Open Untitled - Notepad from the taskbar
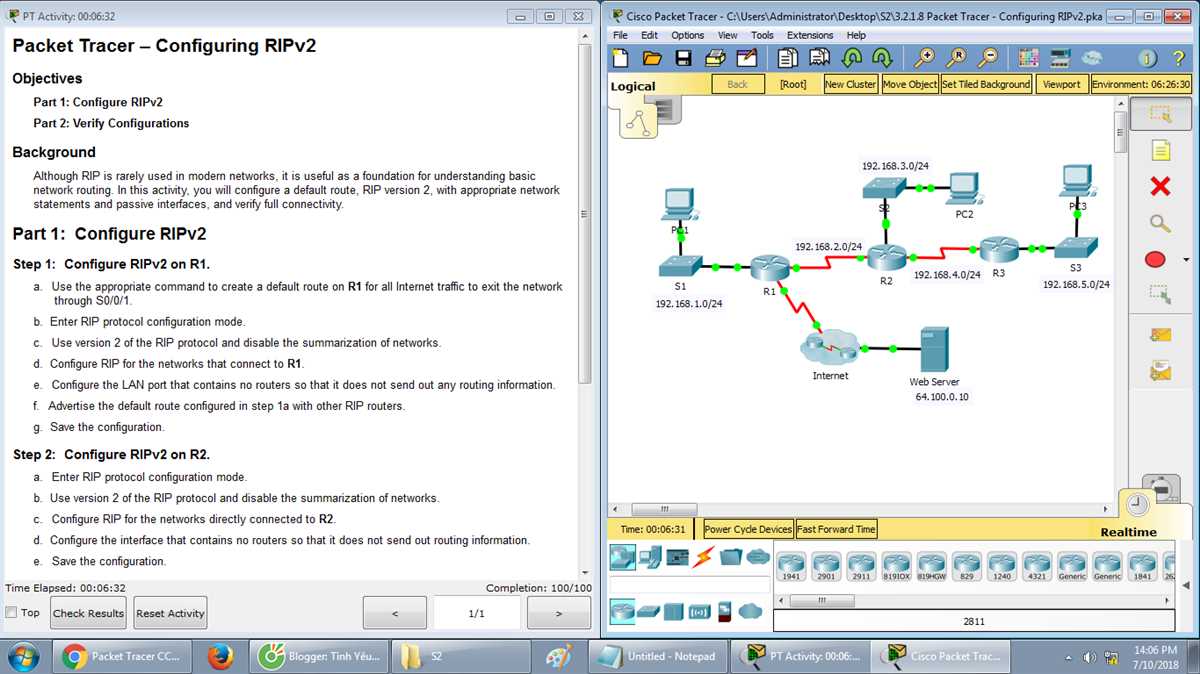This screenshot has height=674, width=1200. pyautogui.click(x=659, y=656)
